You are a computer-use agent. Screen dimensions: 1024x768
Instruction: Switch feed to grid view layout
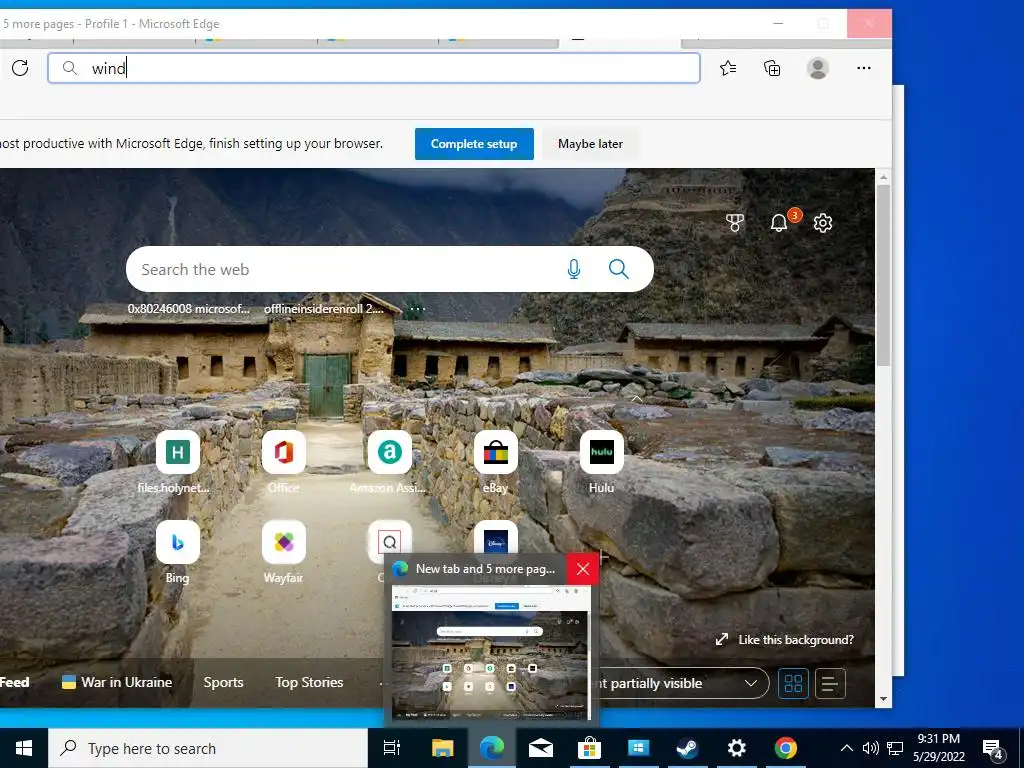793,684
